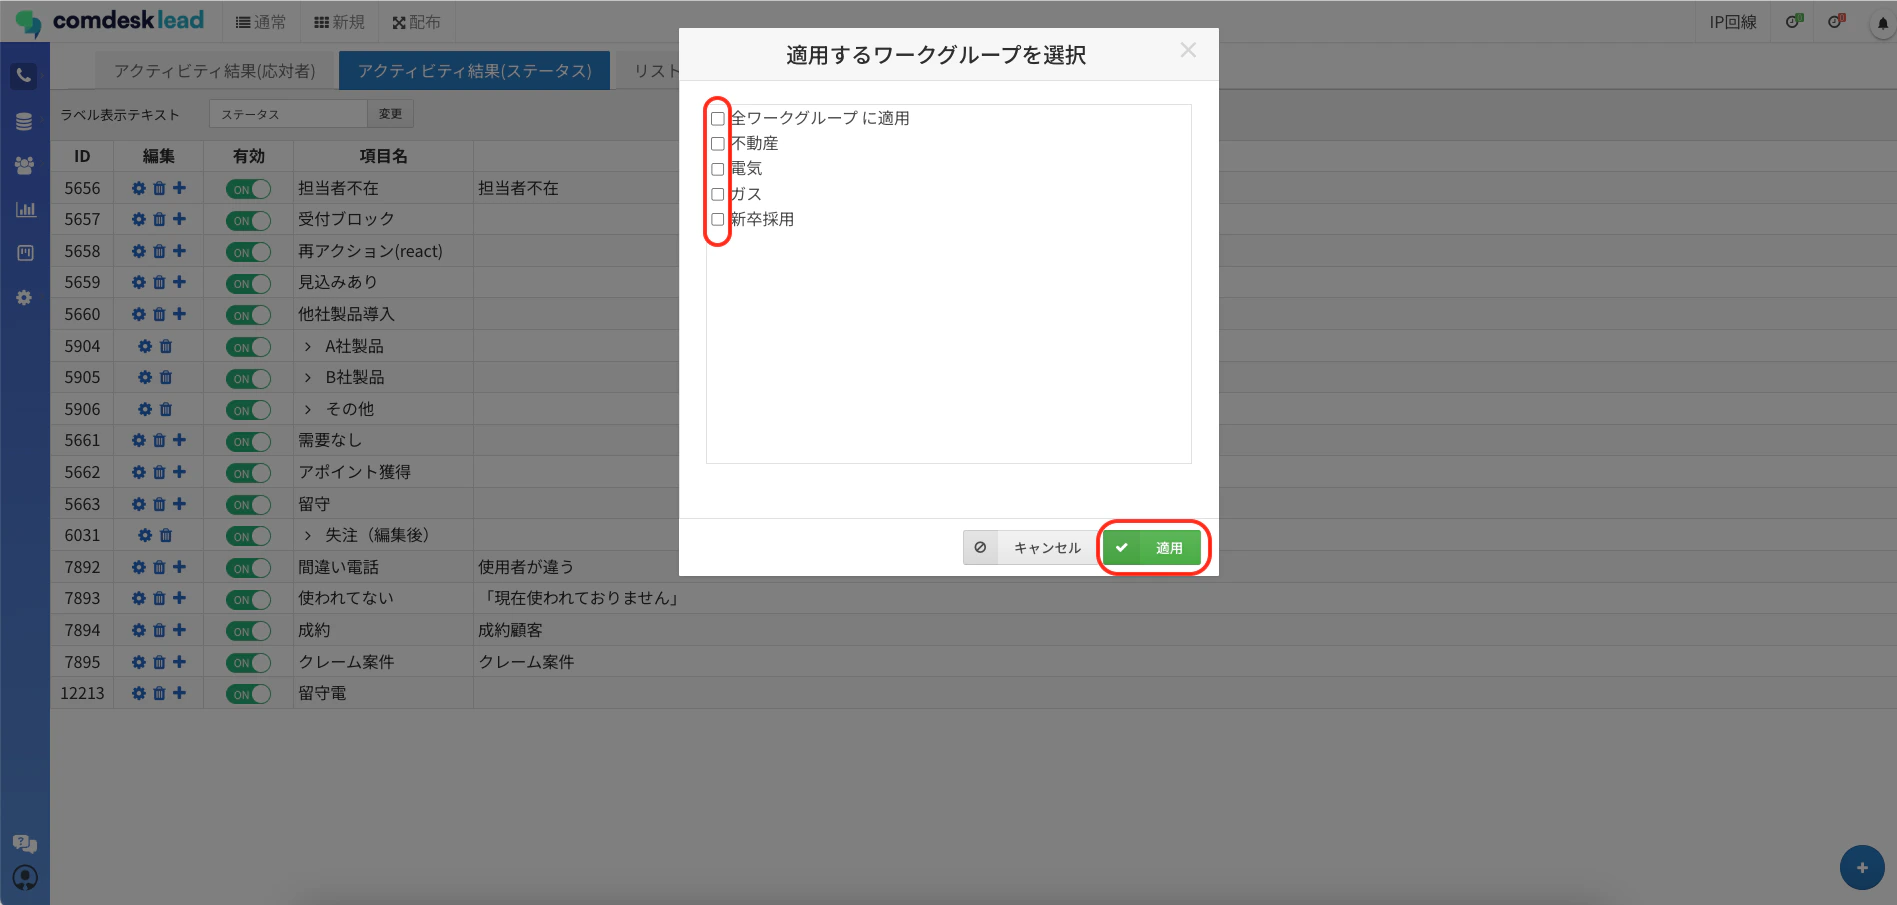The width and height of the screenshot is (1897, 905).
Task: Click plus icon for row 7895
Action: [179, 662]
